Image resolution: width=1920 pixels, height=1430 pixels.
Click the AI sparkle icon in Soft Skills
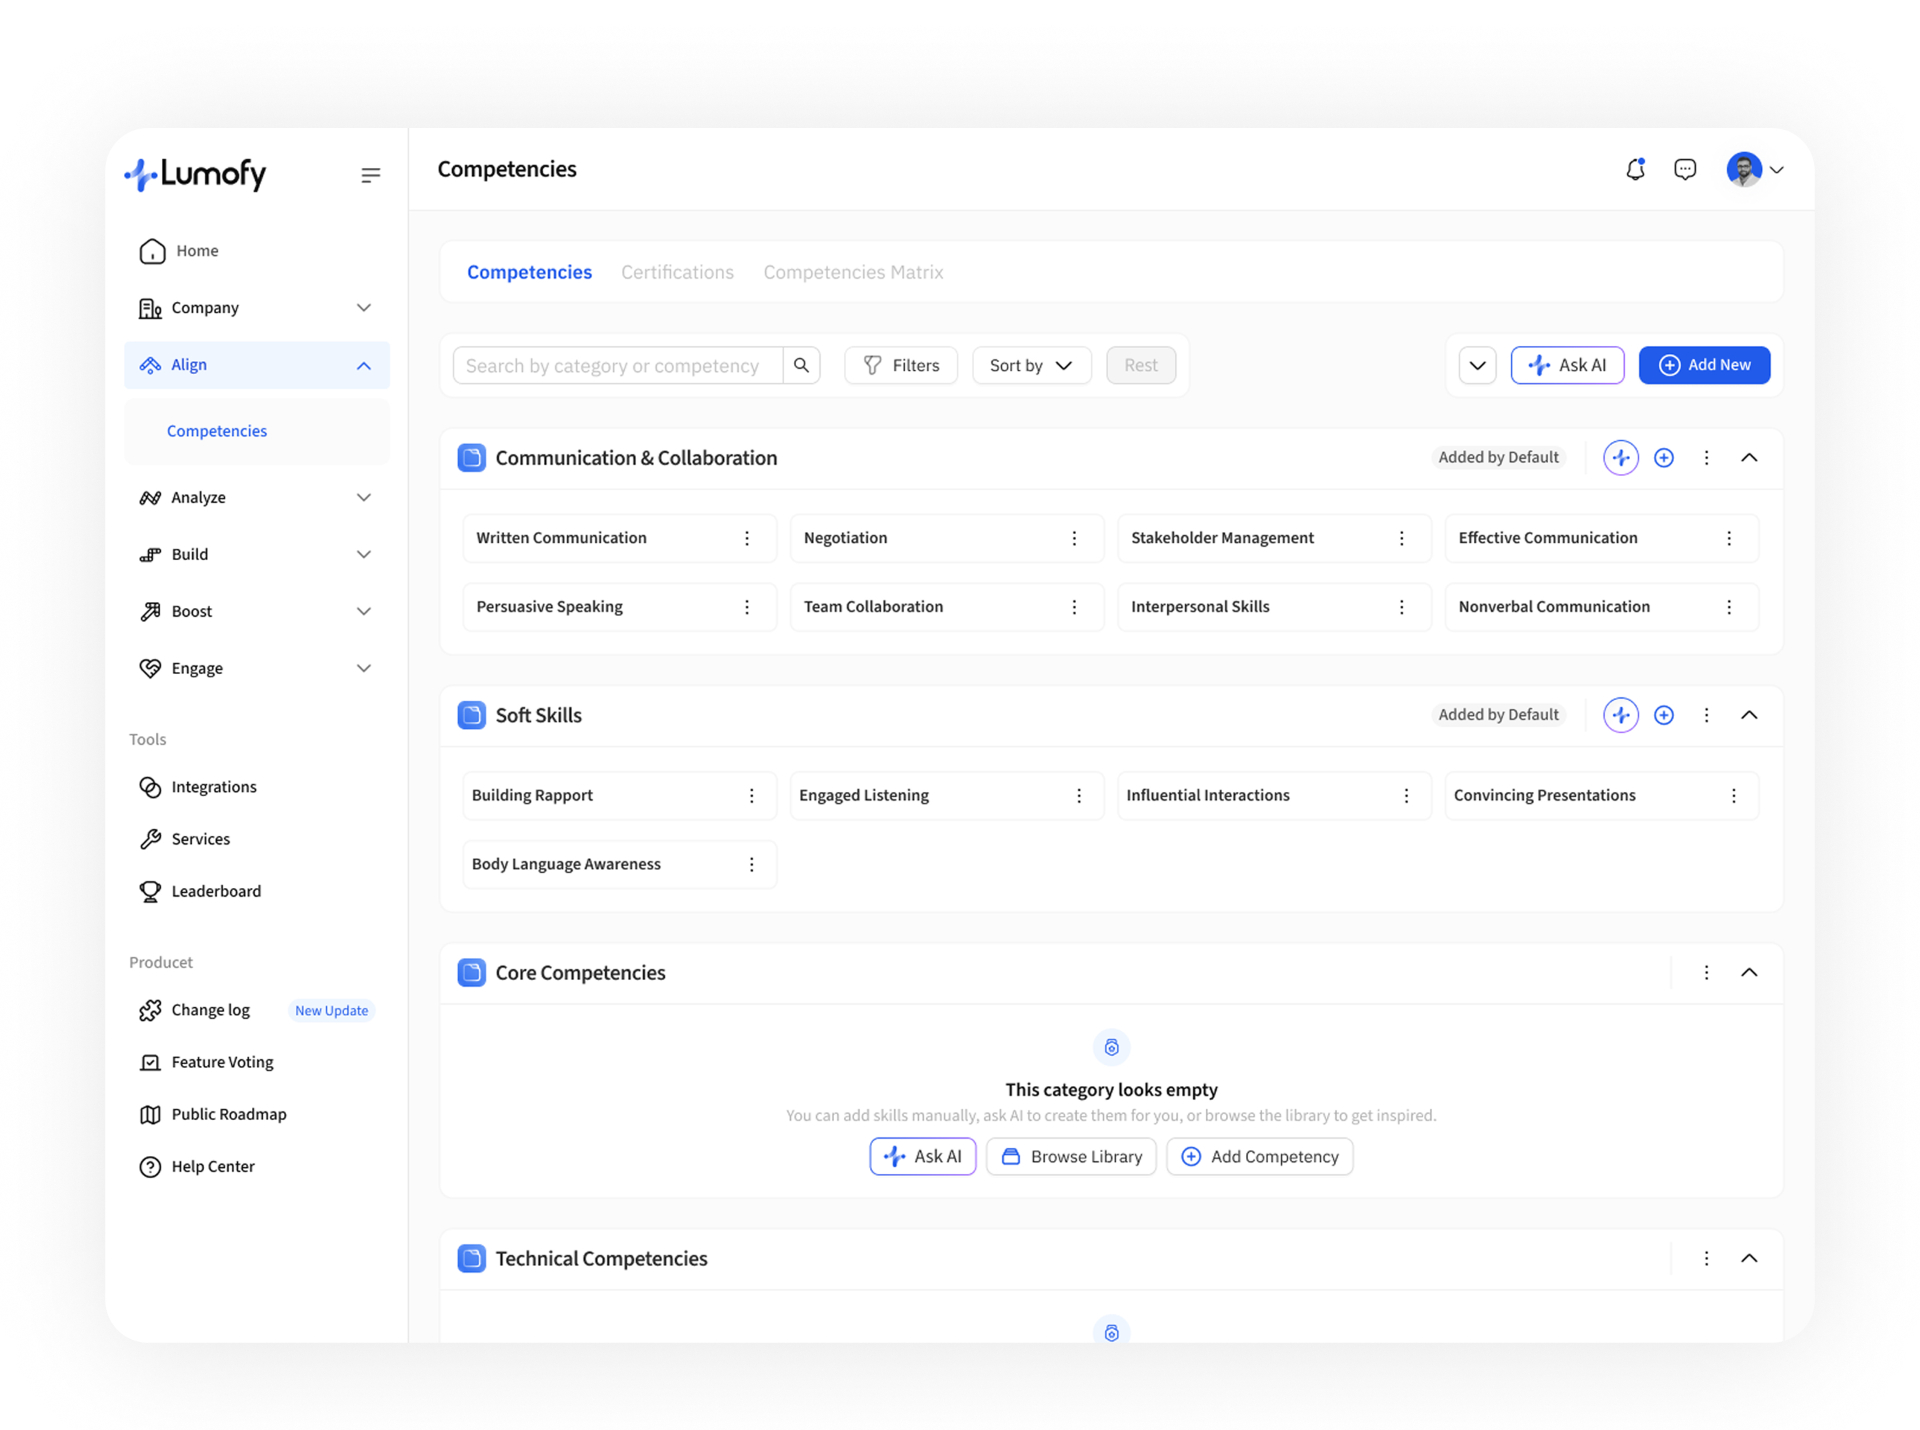click(x=1621, y=714)
